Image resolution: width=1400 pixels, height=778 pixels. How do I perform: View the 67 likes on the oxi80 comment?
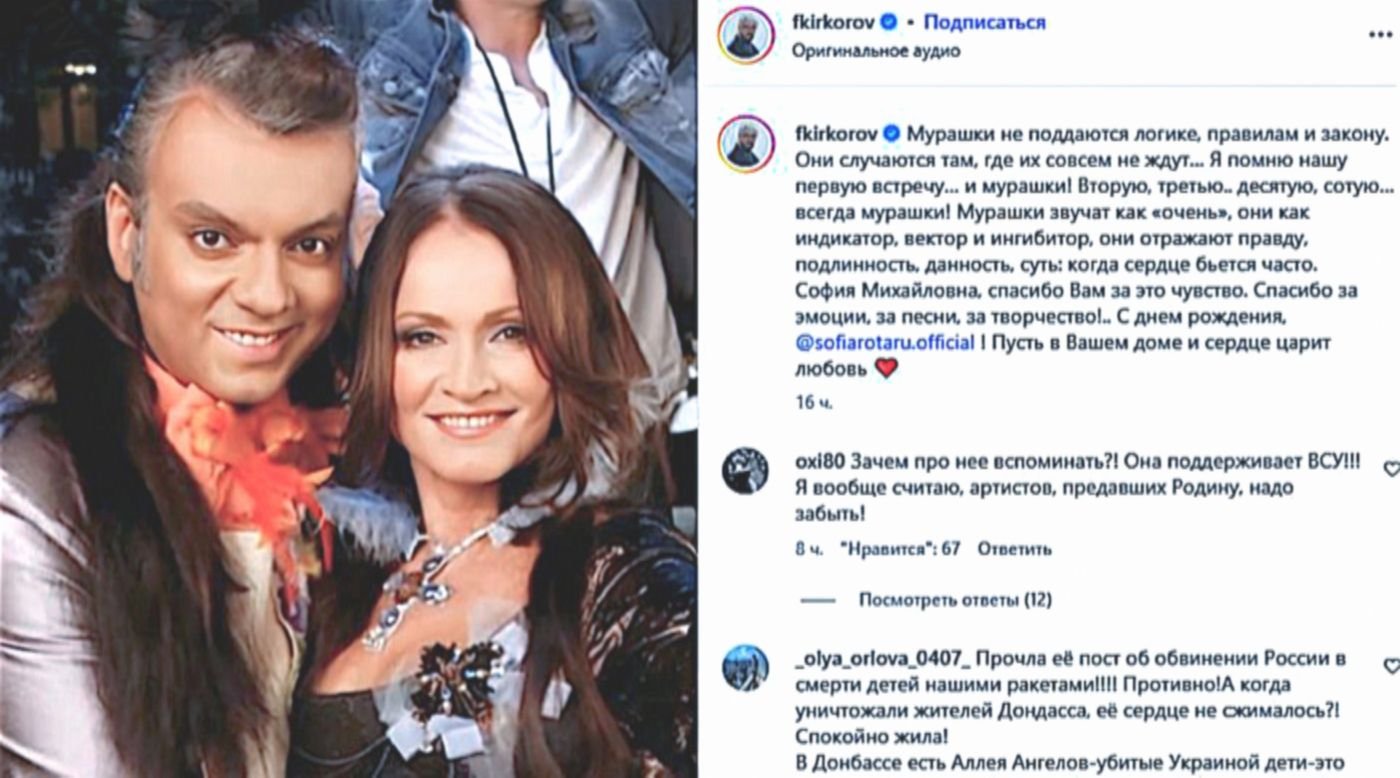pyautogui.click(x=901, y=549)
